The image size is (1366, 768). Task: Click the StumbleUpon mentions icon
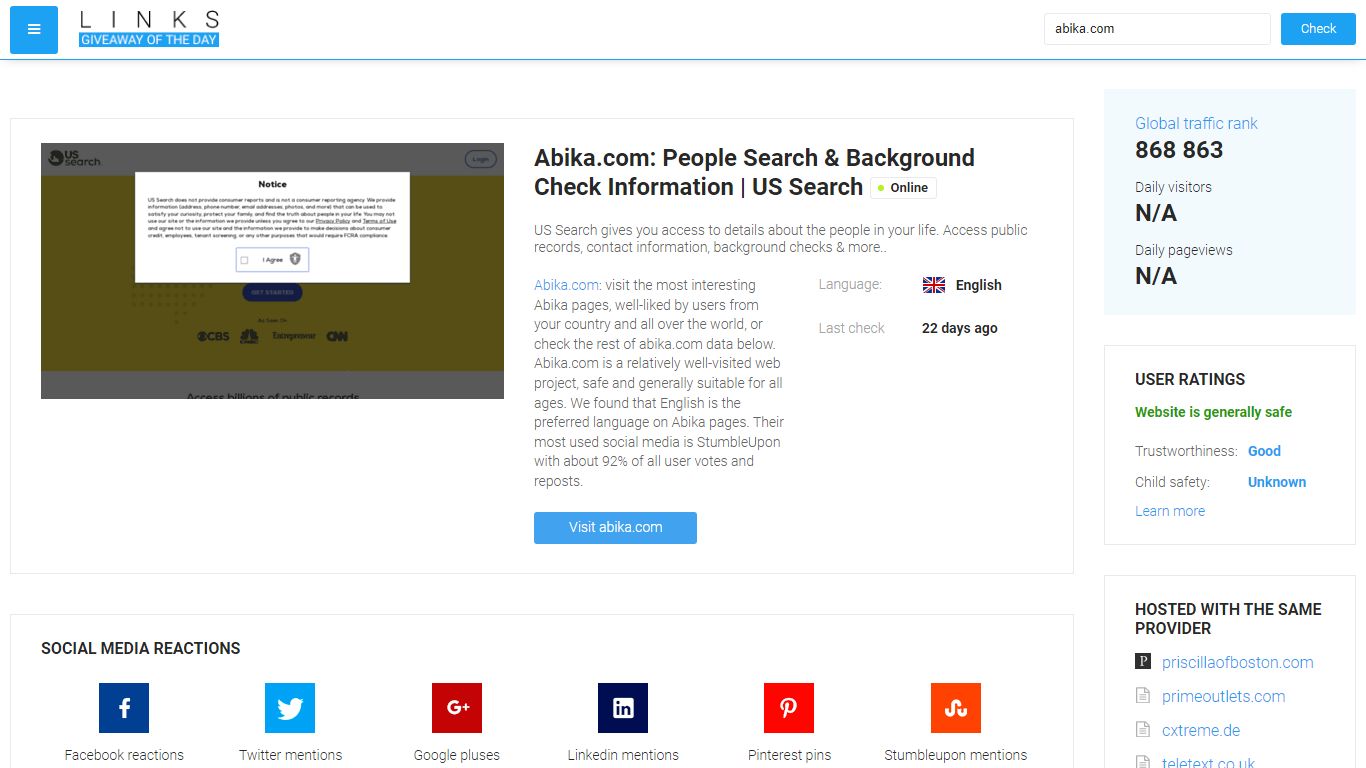click(956, 708)
